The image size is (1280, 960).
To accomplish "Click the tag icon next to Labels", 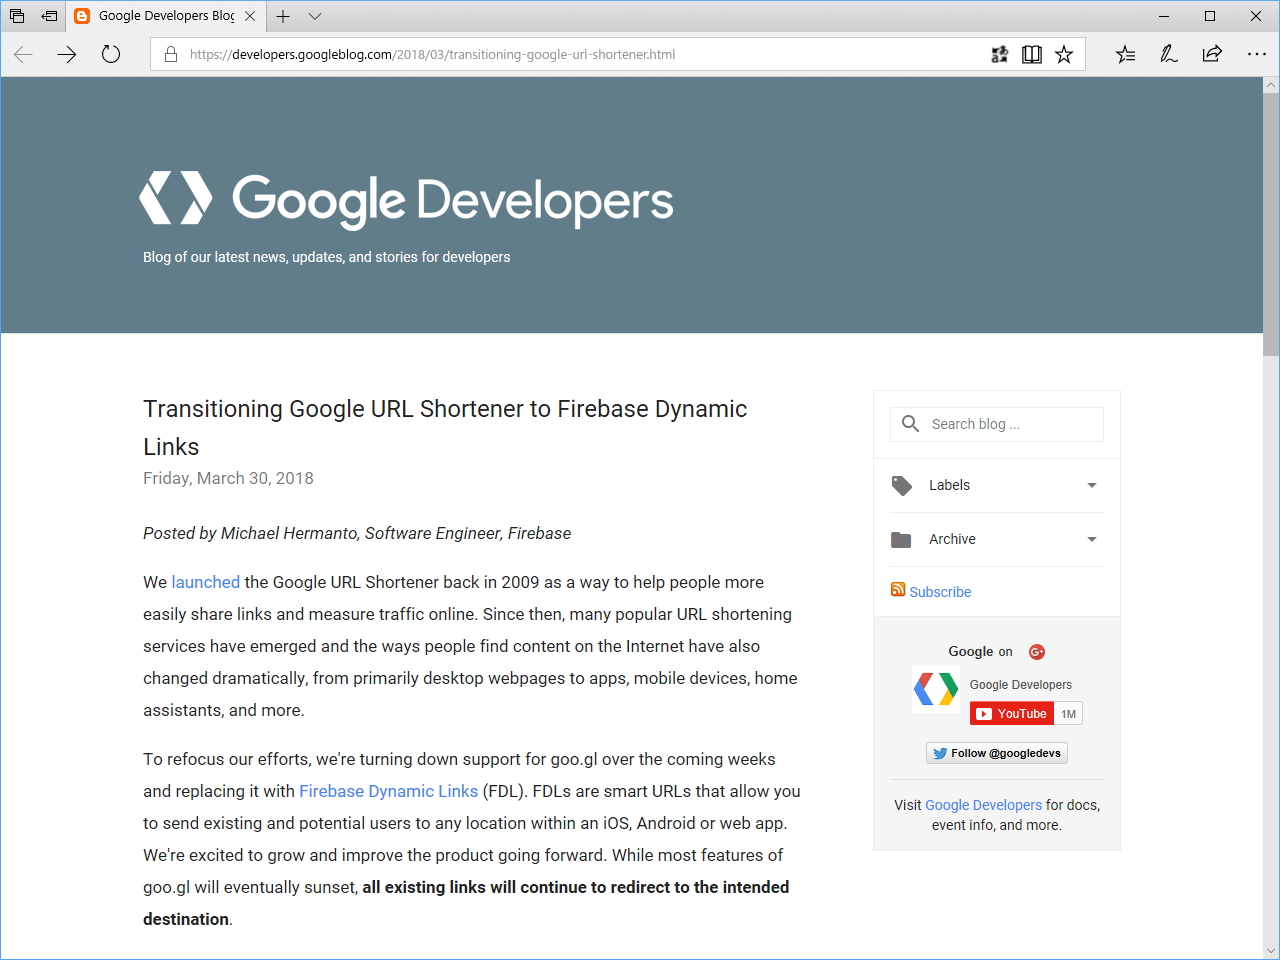I will point(901,485).
